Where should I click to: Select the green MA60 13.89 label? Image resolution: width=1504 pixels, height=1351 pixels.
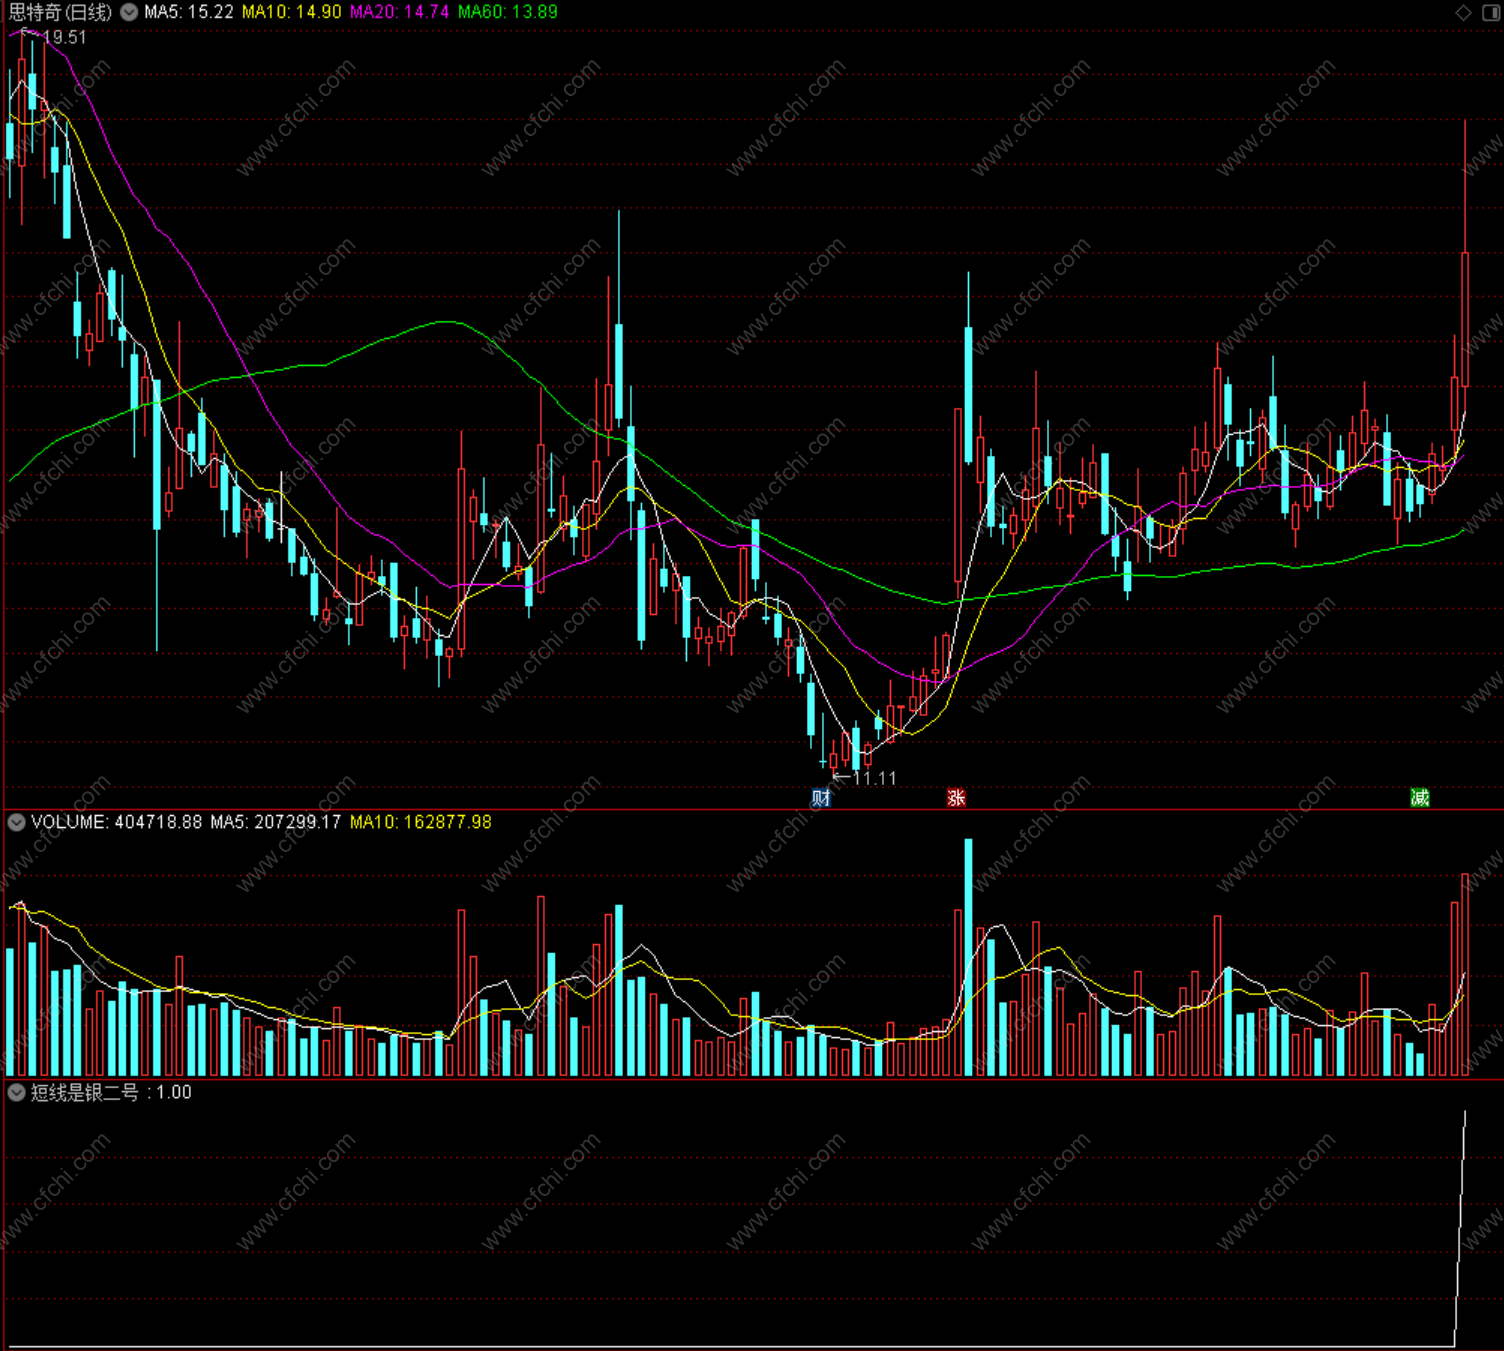(508, 12)
